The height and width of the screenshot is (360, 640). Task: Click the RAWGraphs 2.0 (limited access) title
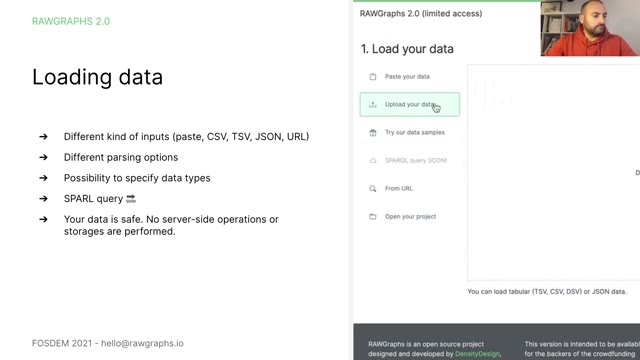(x=421, y=13)
